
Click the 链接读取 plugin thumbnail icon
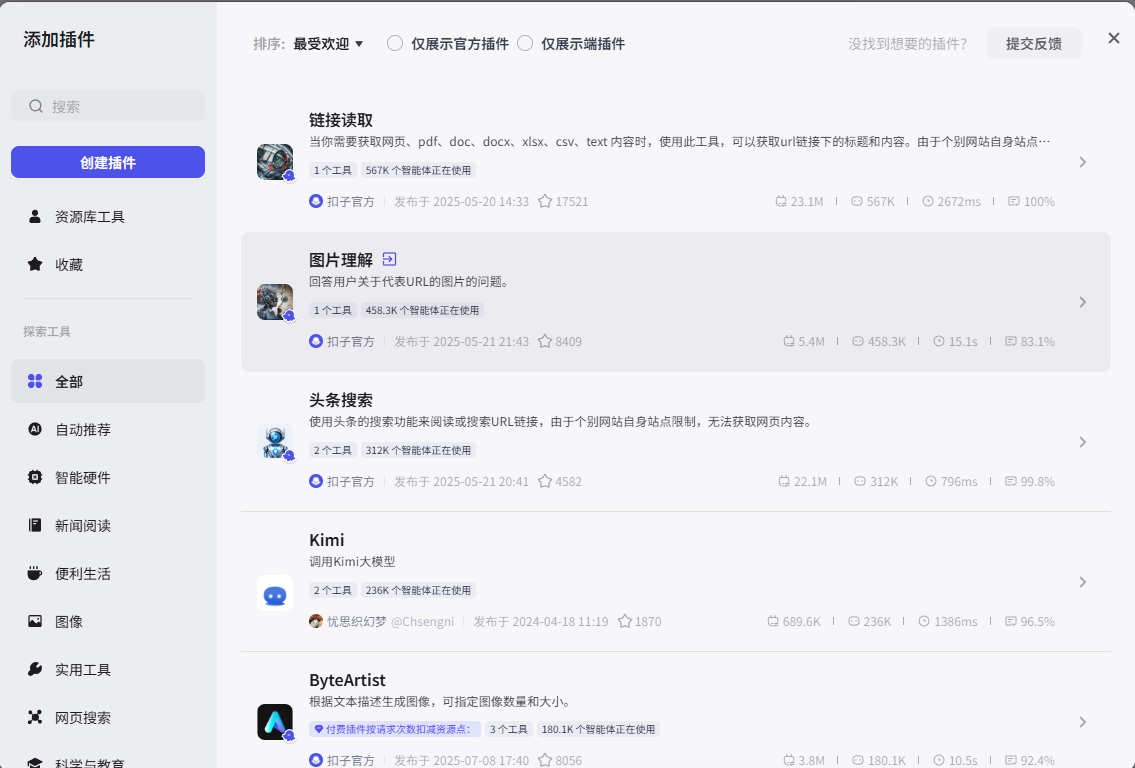pos(275,162)
